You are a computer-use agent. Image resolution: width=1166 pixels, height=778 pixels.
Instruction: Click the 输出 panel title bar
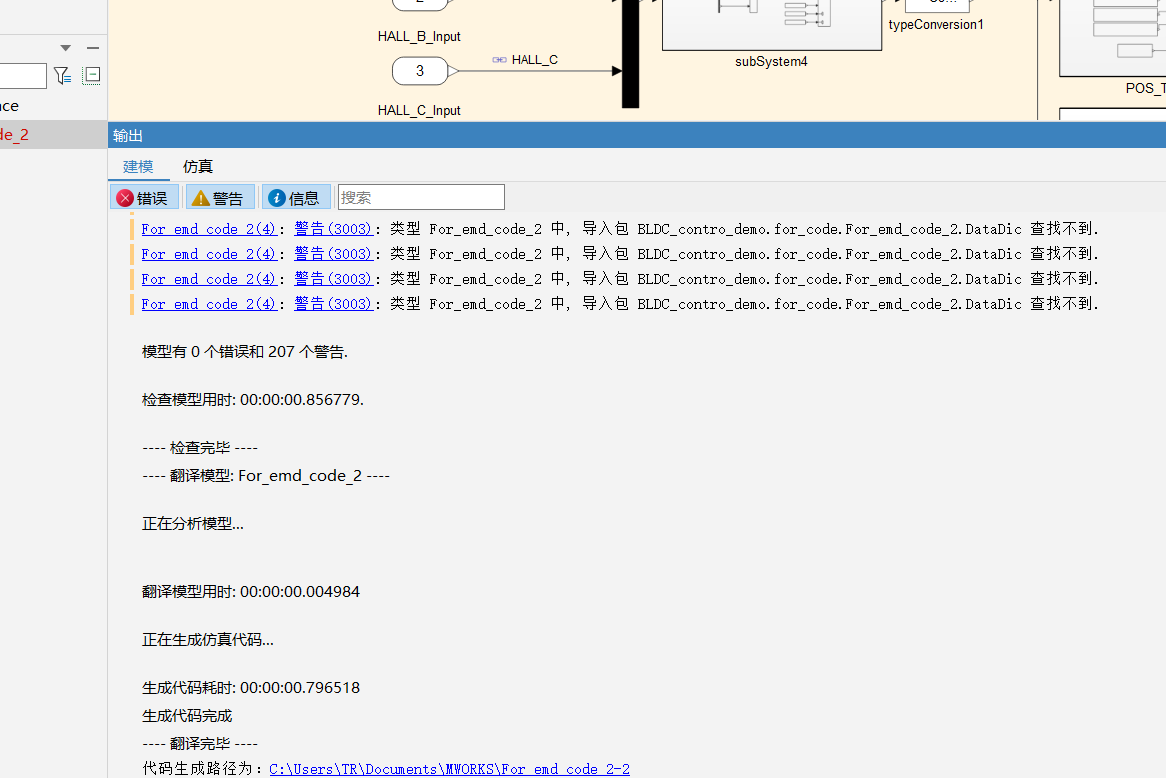[637, 135]
